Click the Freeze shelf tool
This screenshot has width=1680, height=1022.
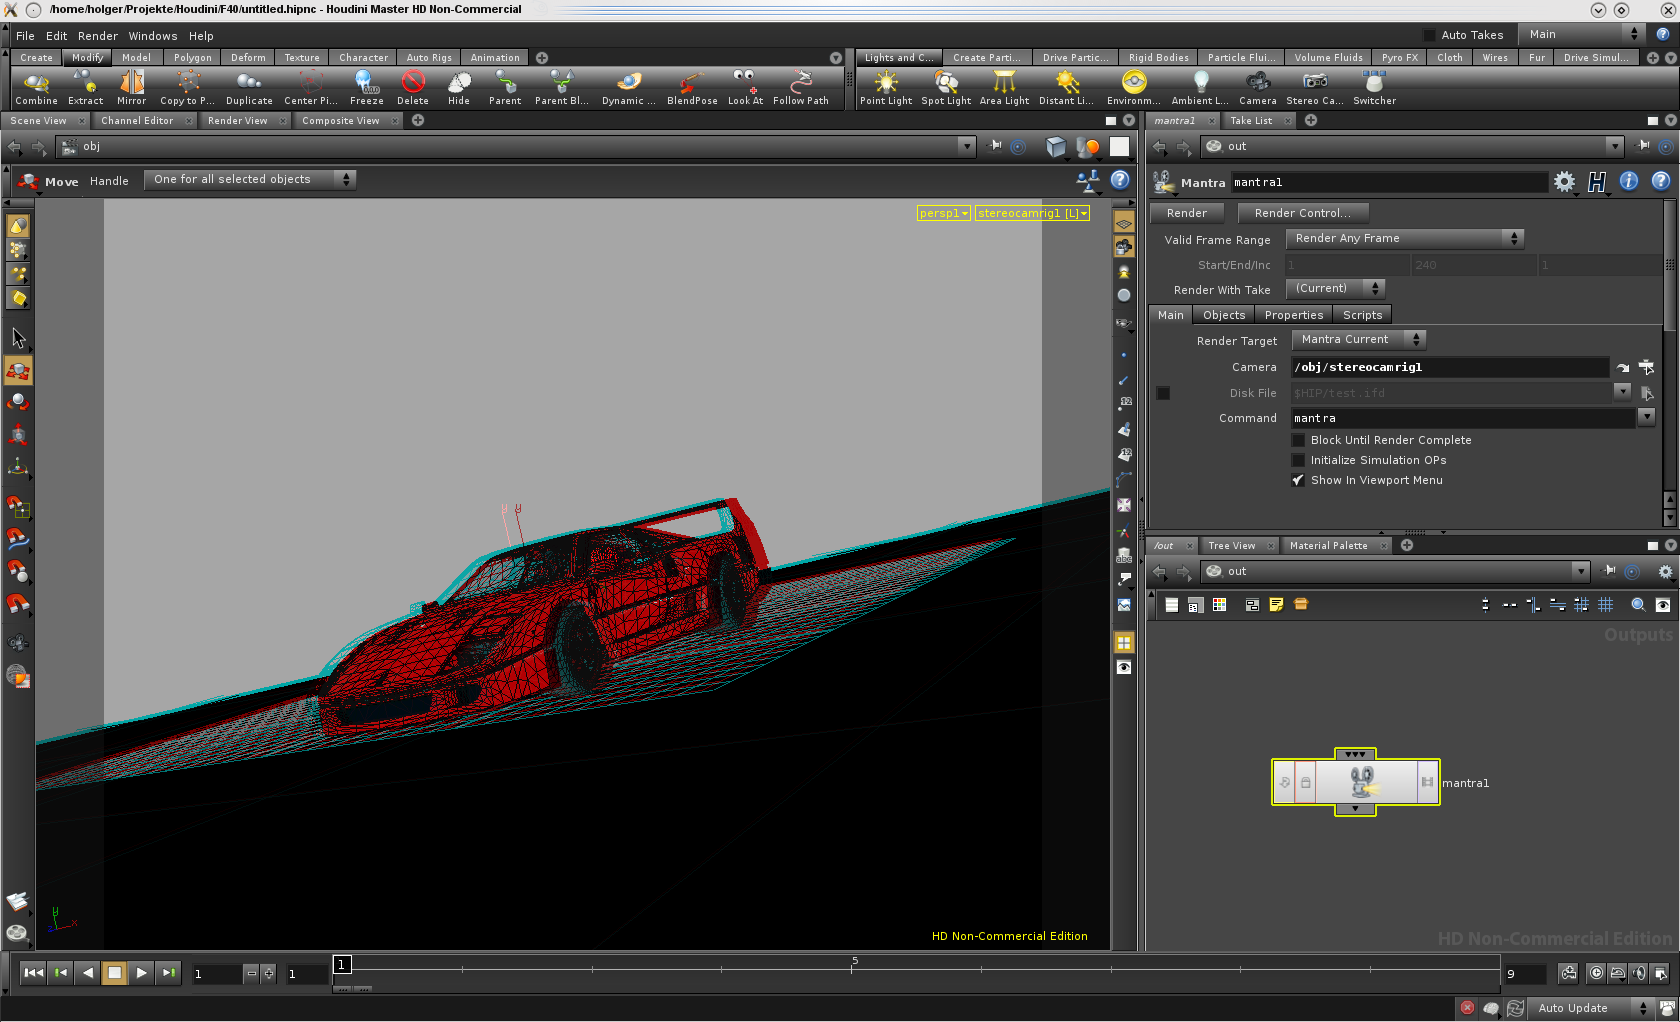366,87
